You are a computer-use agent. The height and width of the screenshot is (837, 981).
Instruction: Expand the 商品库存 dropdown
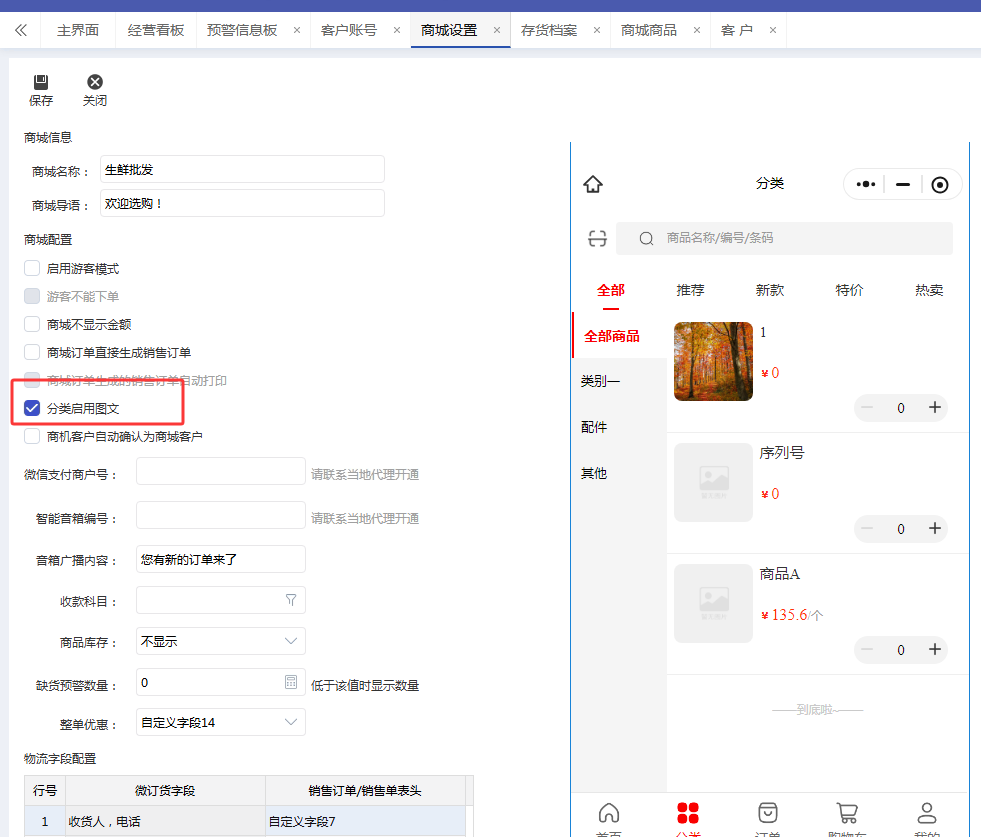[x=291, y=641]
